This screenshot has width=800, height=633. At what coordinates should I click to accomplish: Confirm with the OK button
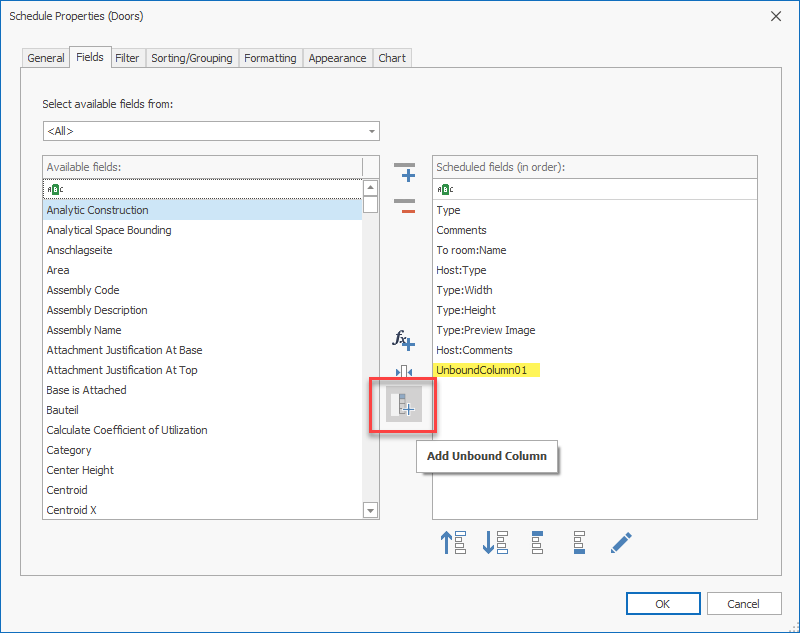[663, 604]
